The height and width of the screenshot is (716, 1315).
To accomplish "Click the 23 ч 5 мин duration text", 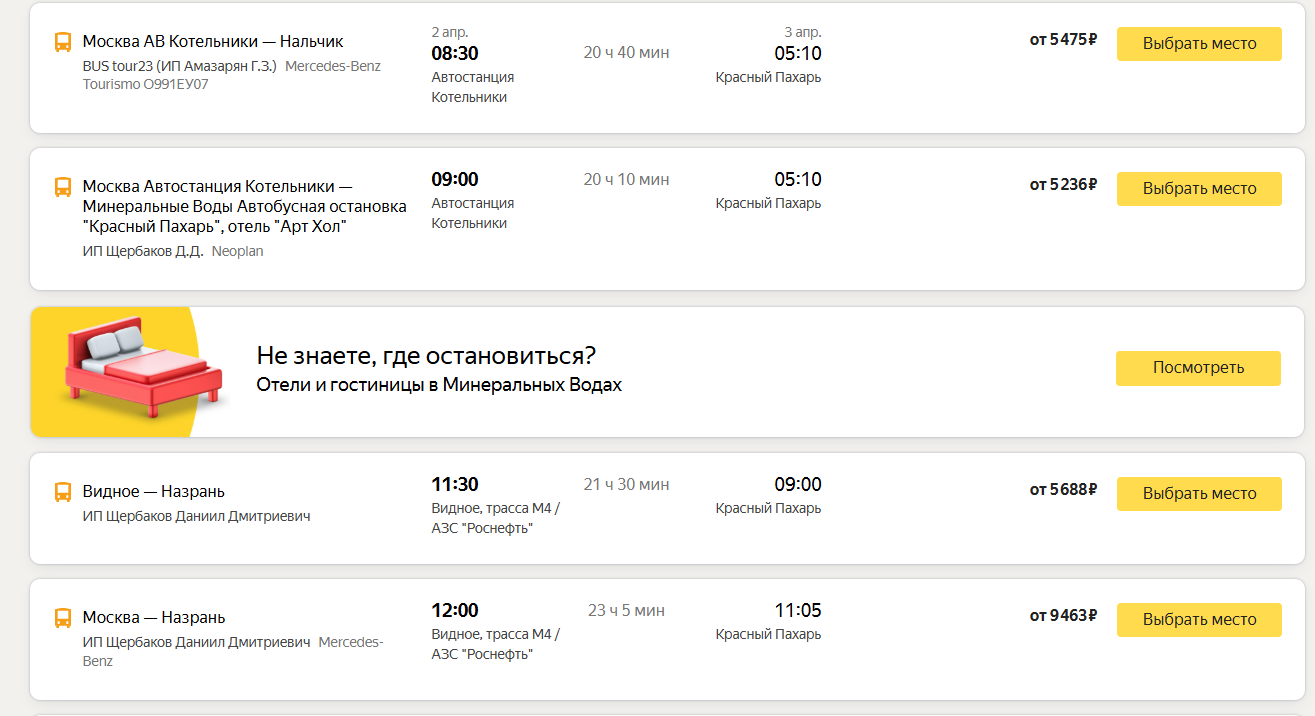I will point(626,611).
